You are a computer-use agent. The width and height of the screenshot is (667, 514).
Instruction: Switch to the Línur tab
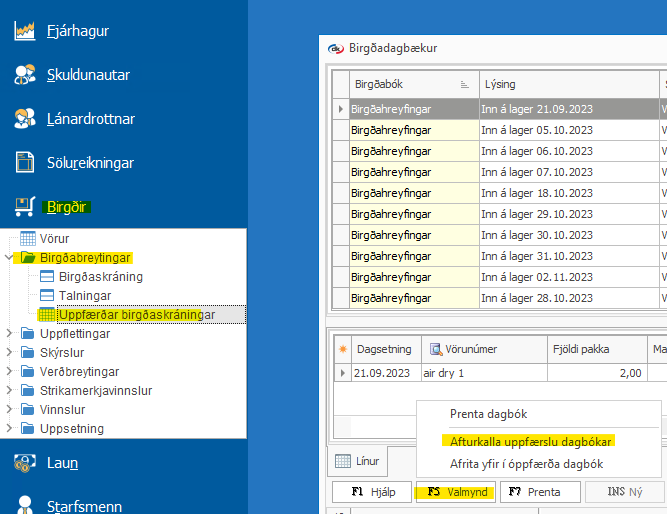tap(357, 460)
